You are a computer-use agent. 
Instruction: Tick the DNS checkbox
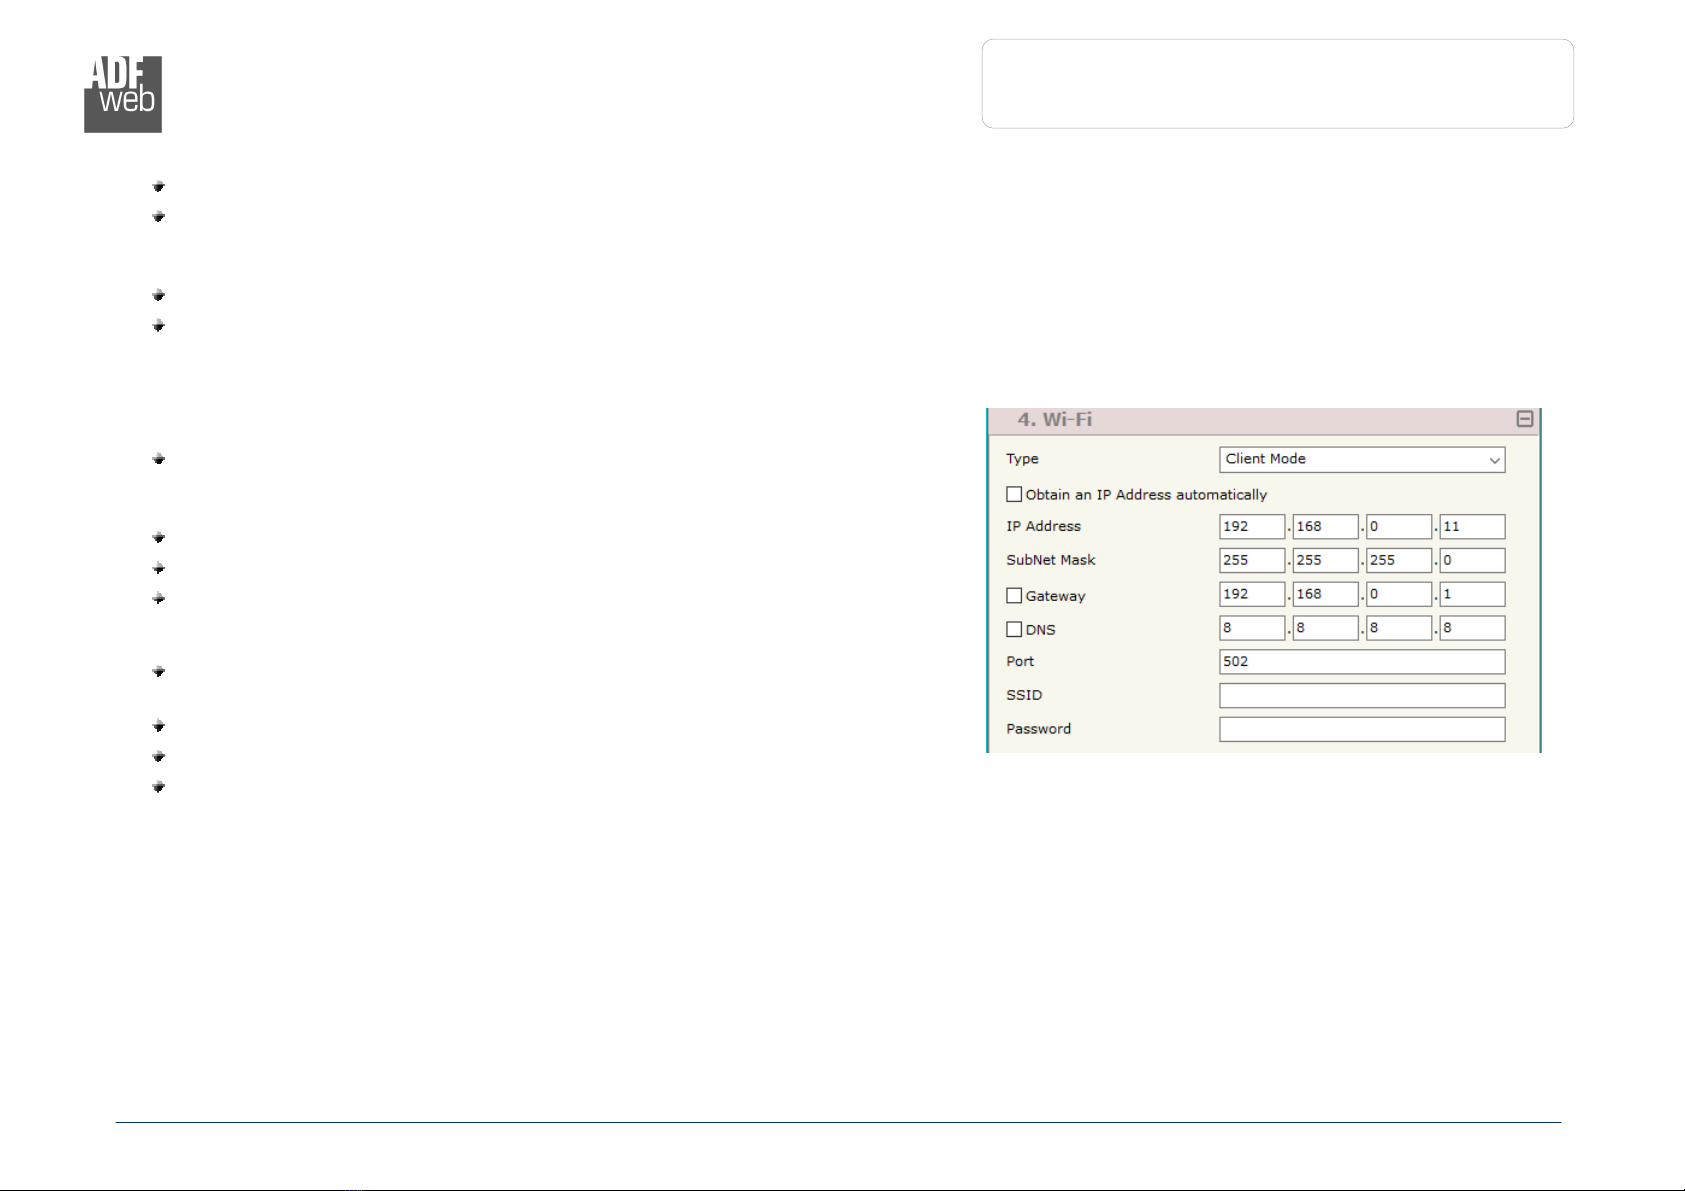click(x=1014, y=629)
